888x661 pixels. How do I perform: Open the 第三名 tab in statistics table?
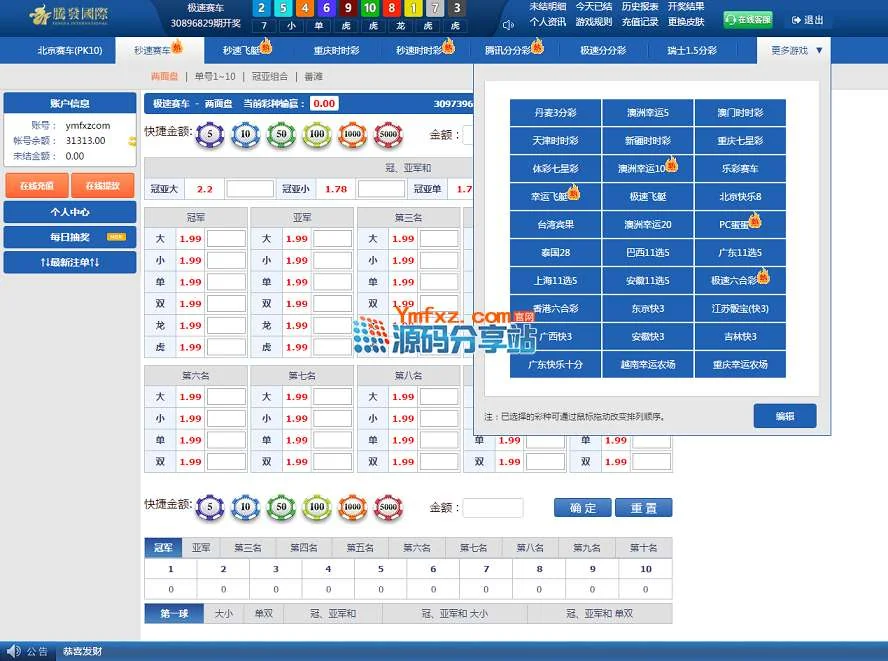[248, 548]
